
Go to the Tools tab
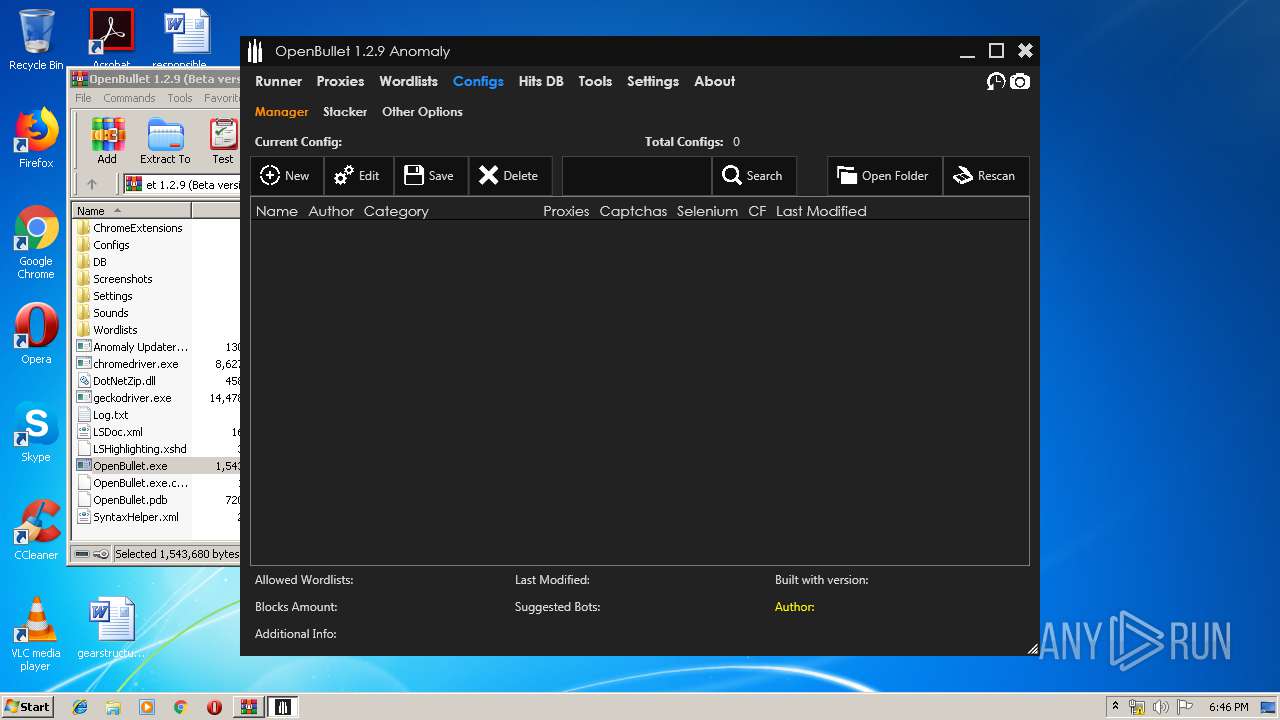(x=595, y=81)
